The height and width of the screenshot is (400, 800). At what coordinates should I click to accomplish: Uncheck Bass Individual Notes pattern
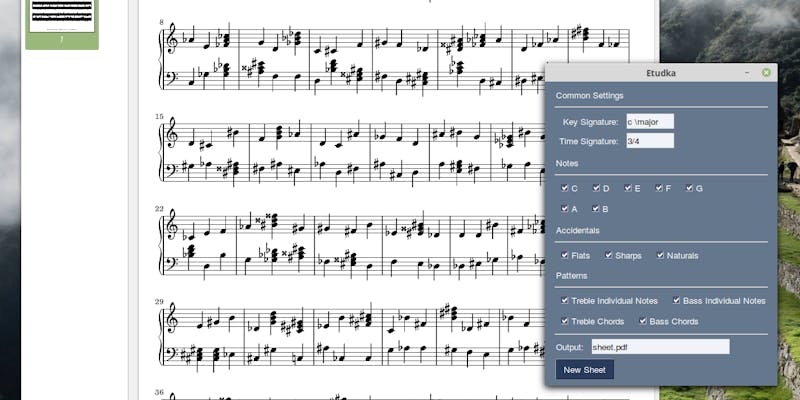(x=676, y=300)
